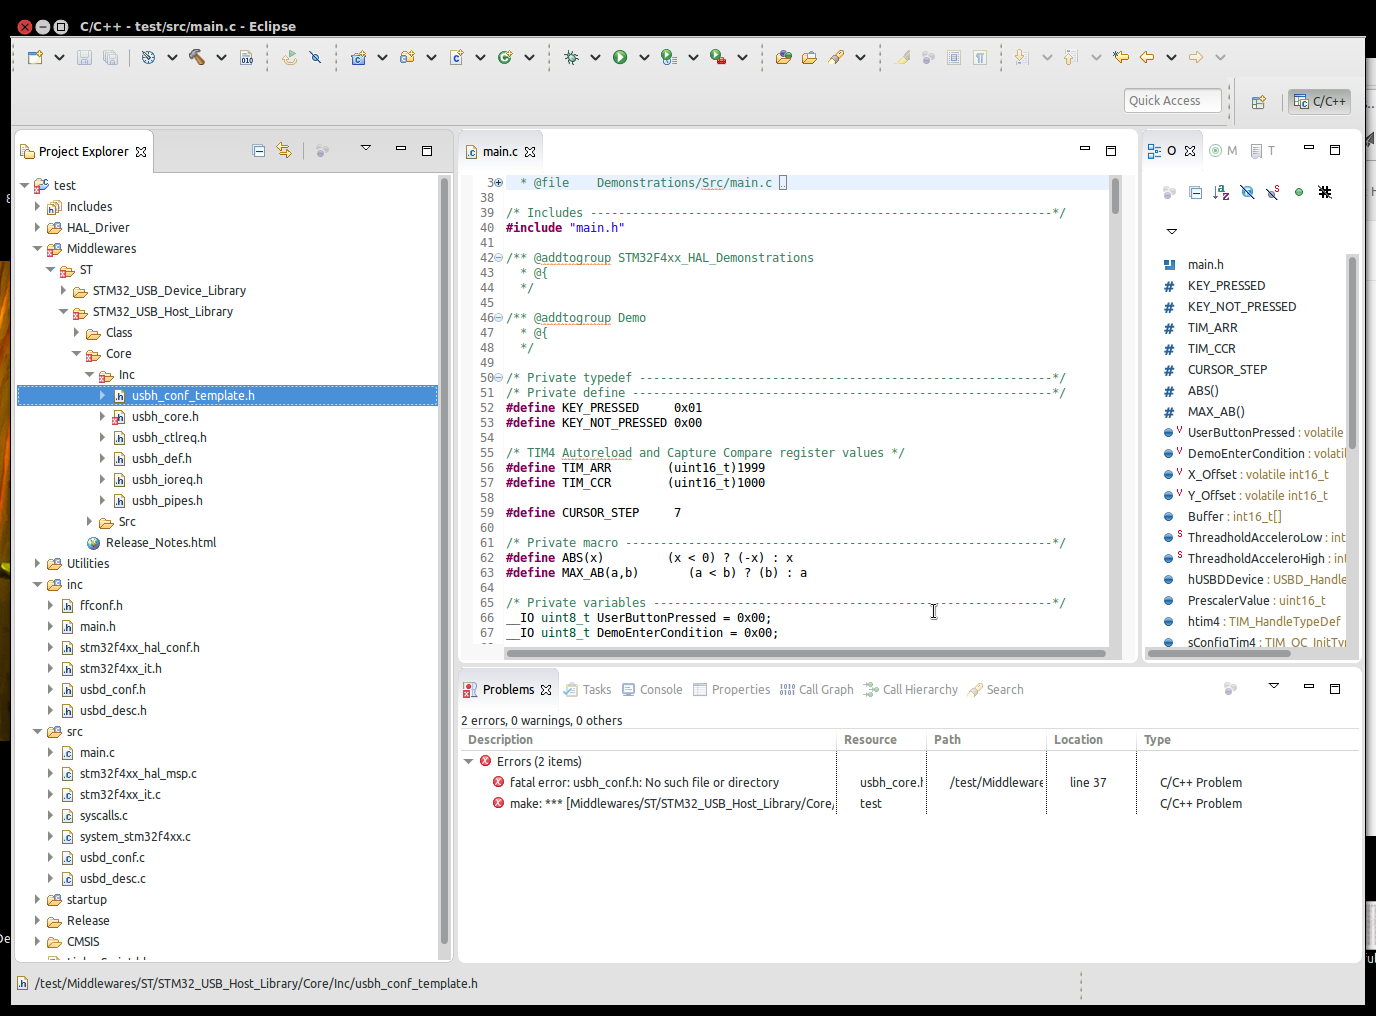Click the Debug bug icon
Screen dimensions: 1376x1016
[x=571, y=57]
